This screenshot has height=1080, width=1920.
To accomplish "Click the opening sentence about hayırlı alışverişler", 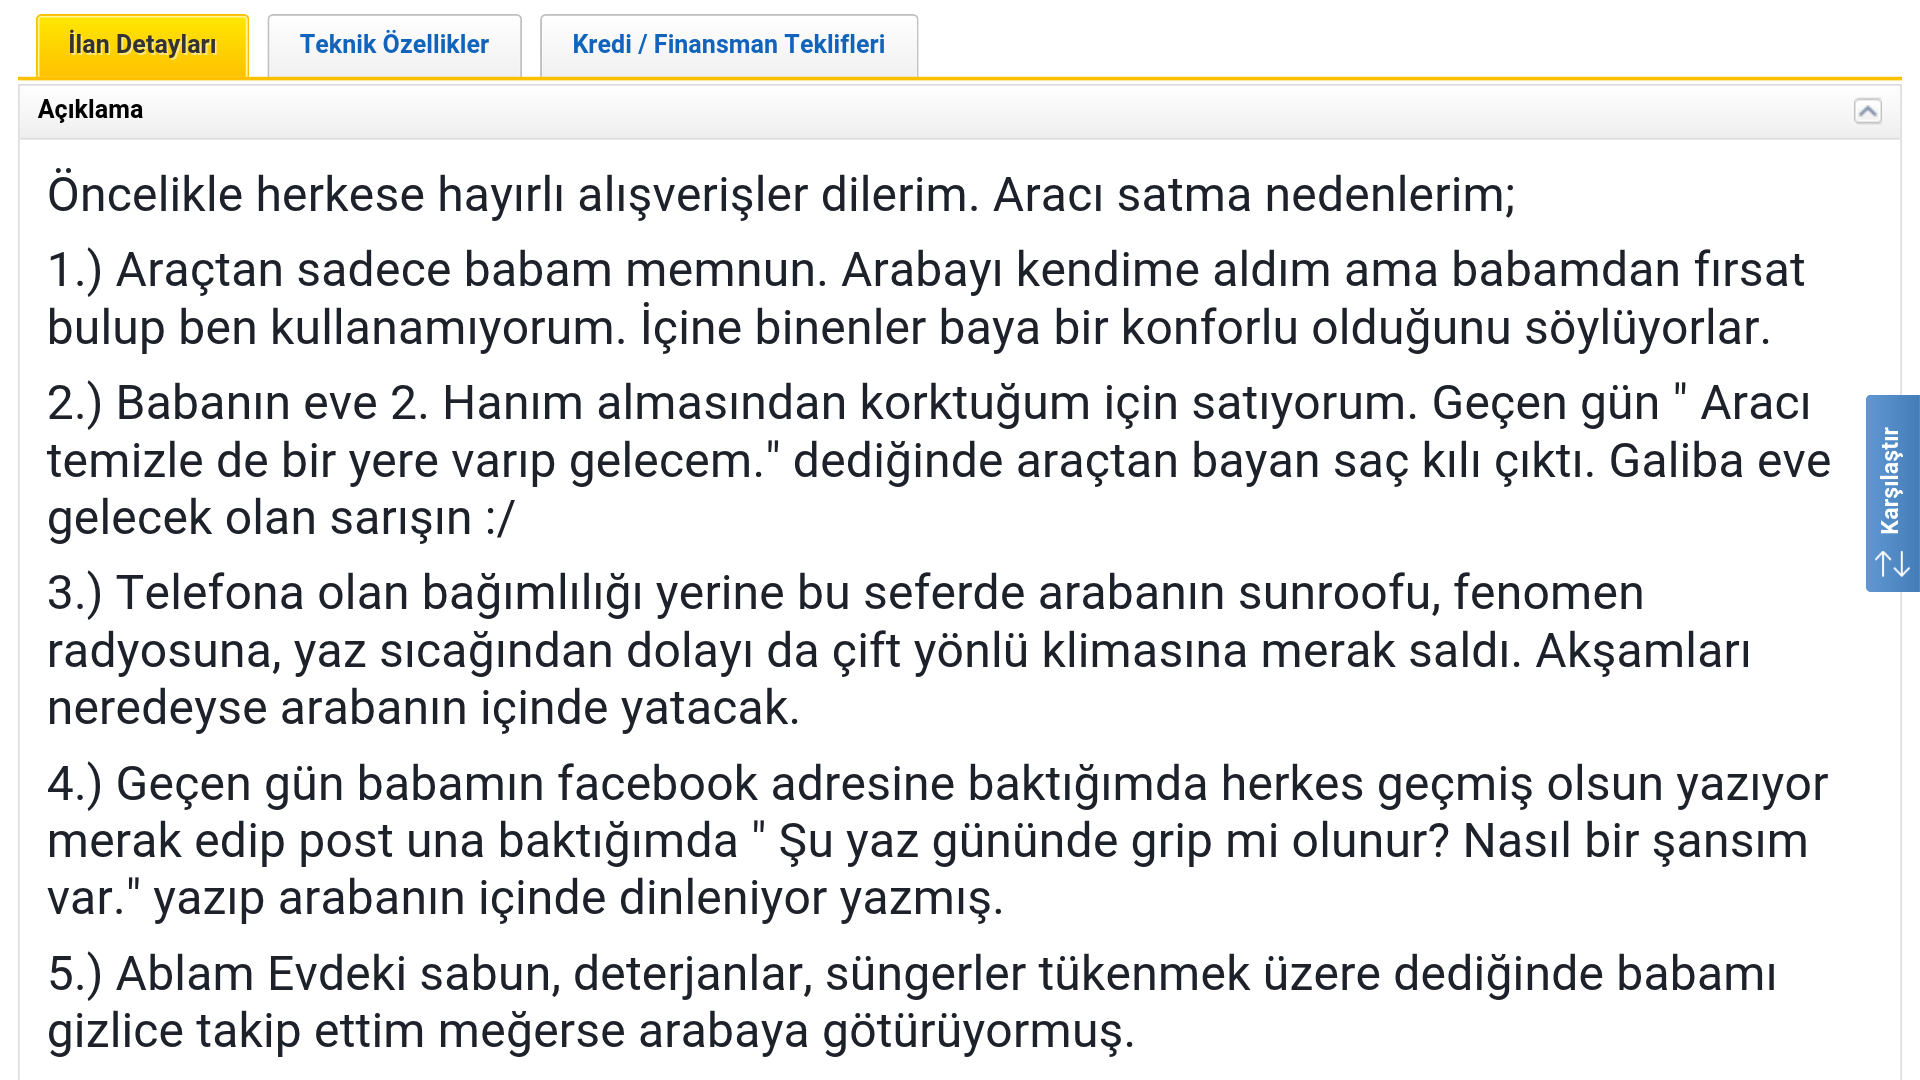I will point(512,194).
